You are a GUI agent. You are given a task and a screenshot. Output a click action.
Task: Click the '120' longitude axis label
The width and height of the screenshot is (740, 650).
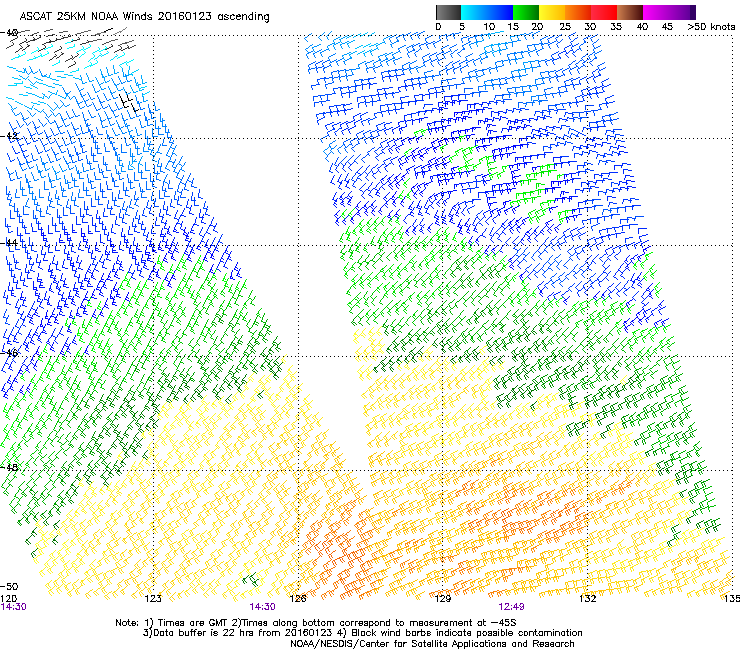coord(8,599)
